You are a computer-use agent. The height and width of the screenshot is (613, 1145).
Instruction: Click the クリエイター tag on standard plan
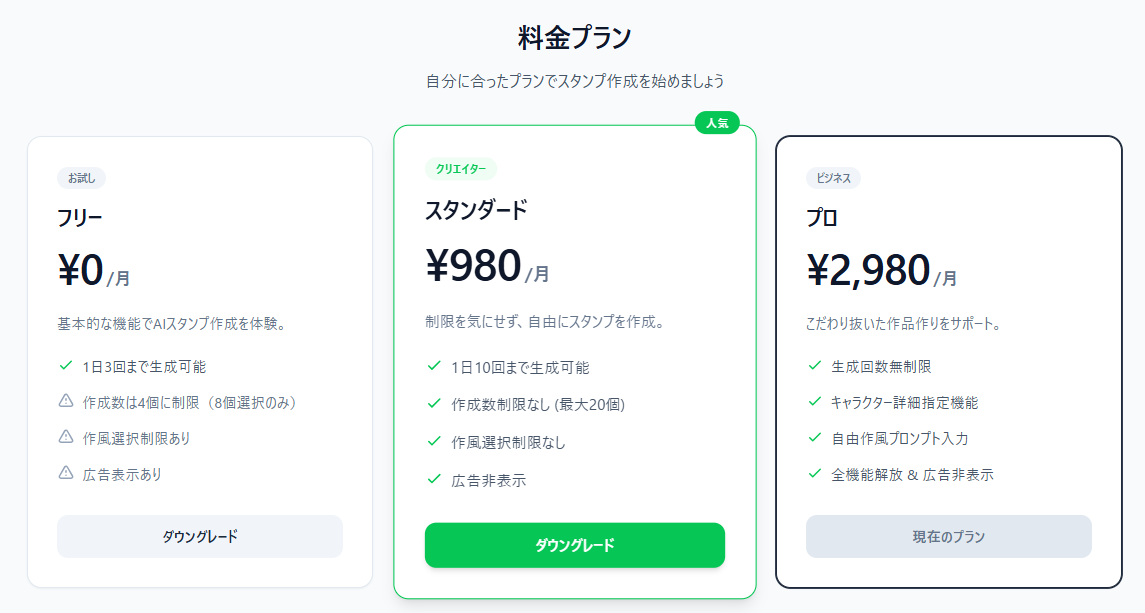click(x=460, y=169)
